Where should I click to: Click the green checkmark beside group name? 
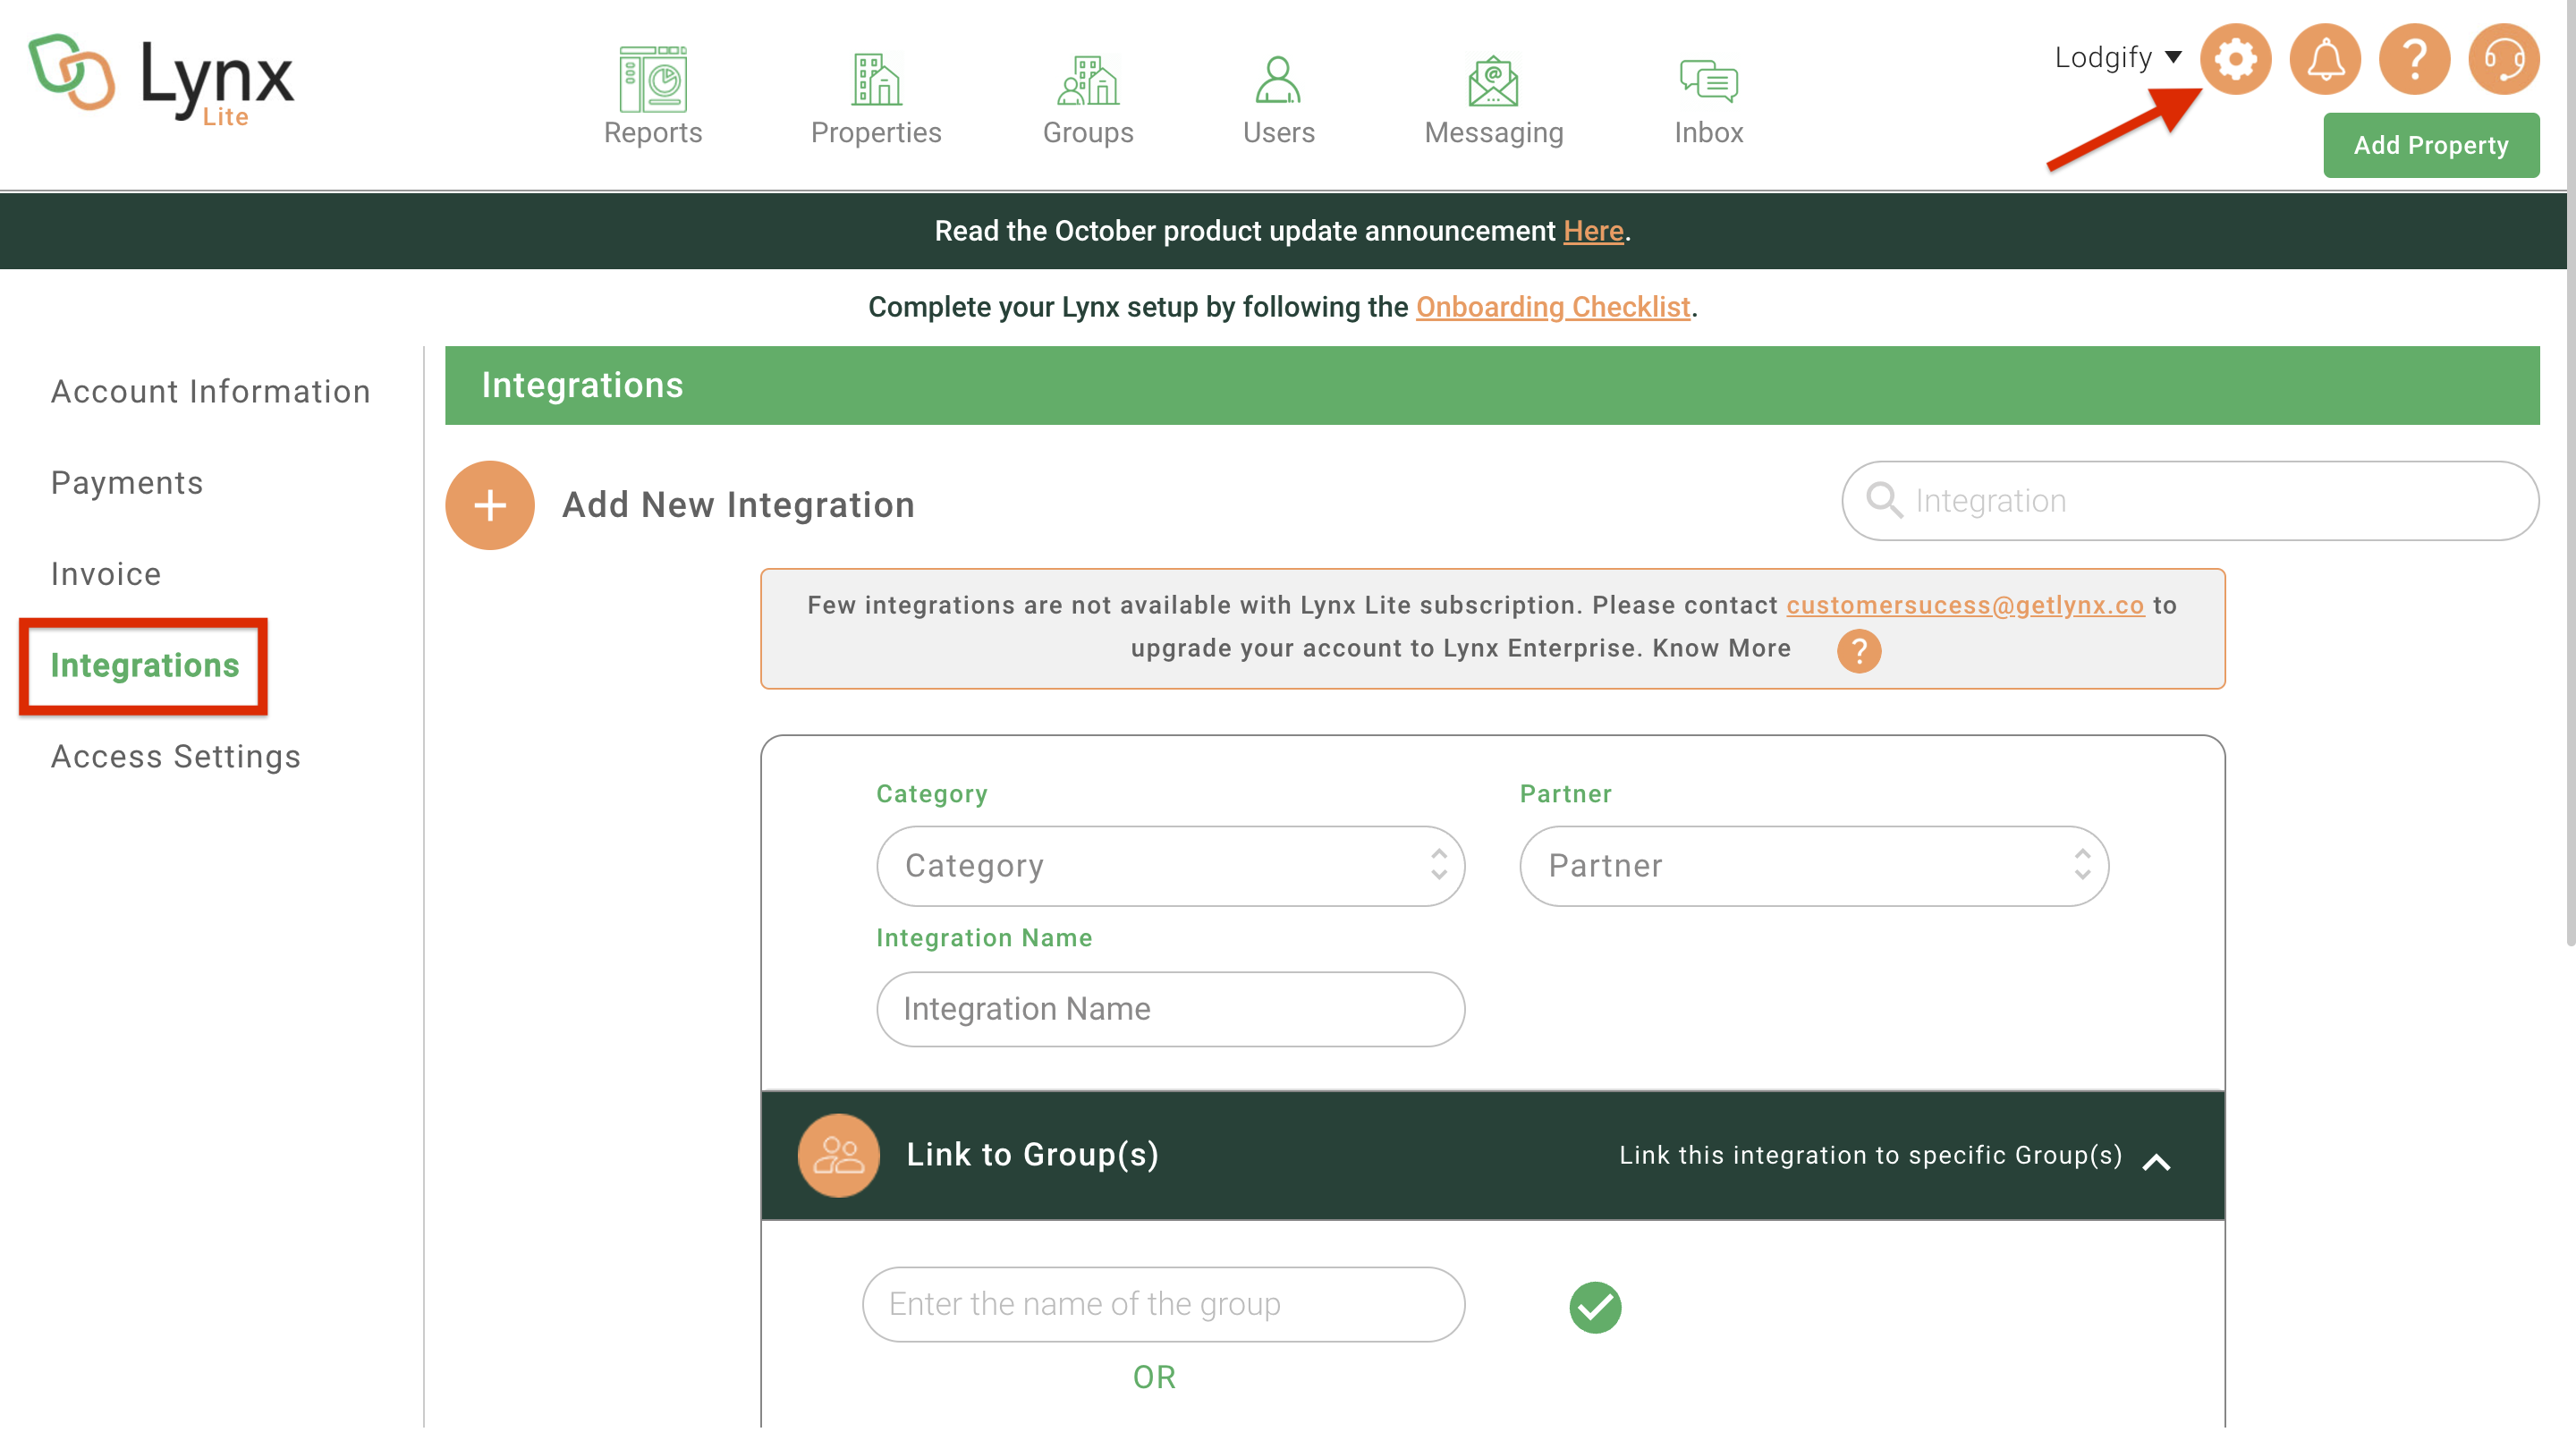[x=1595, y=1307]
